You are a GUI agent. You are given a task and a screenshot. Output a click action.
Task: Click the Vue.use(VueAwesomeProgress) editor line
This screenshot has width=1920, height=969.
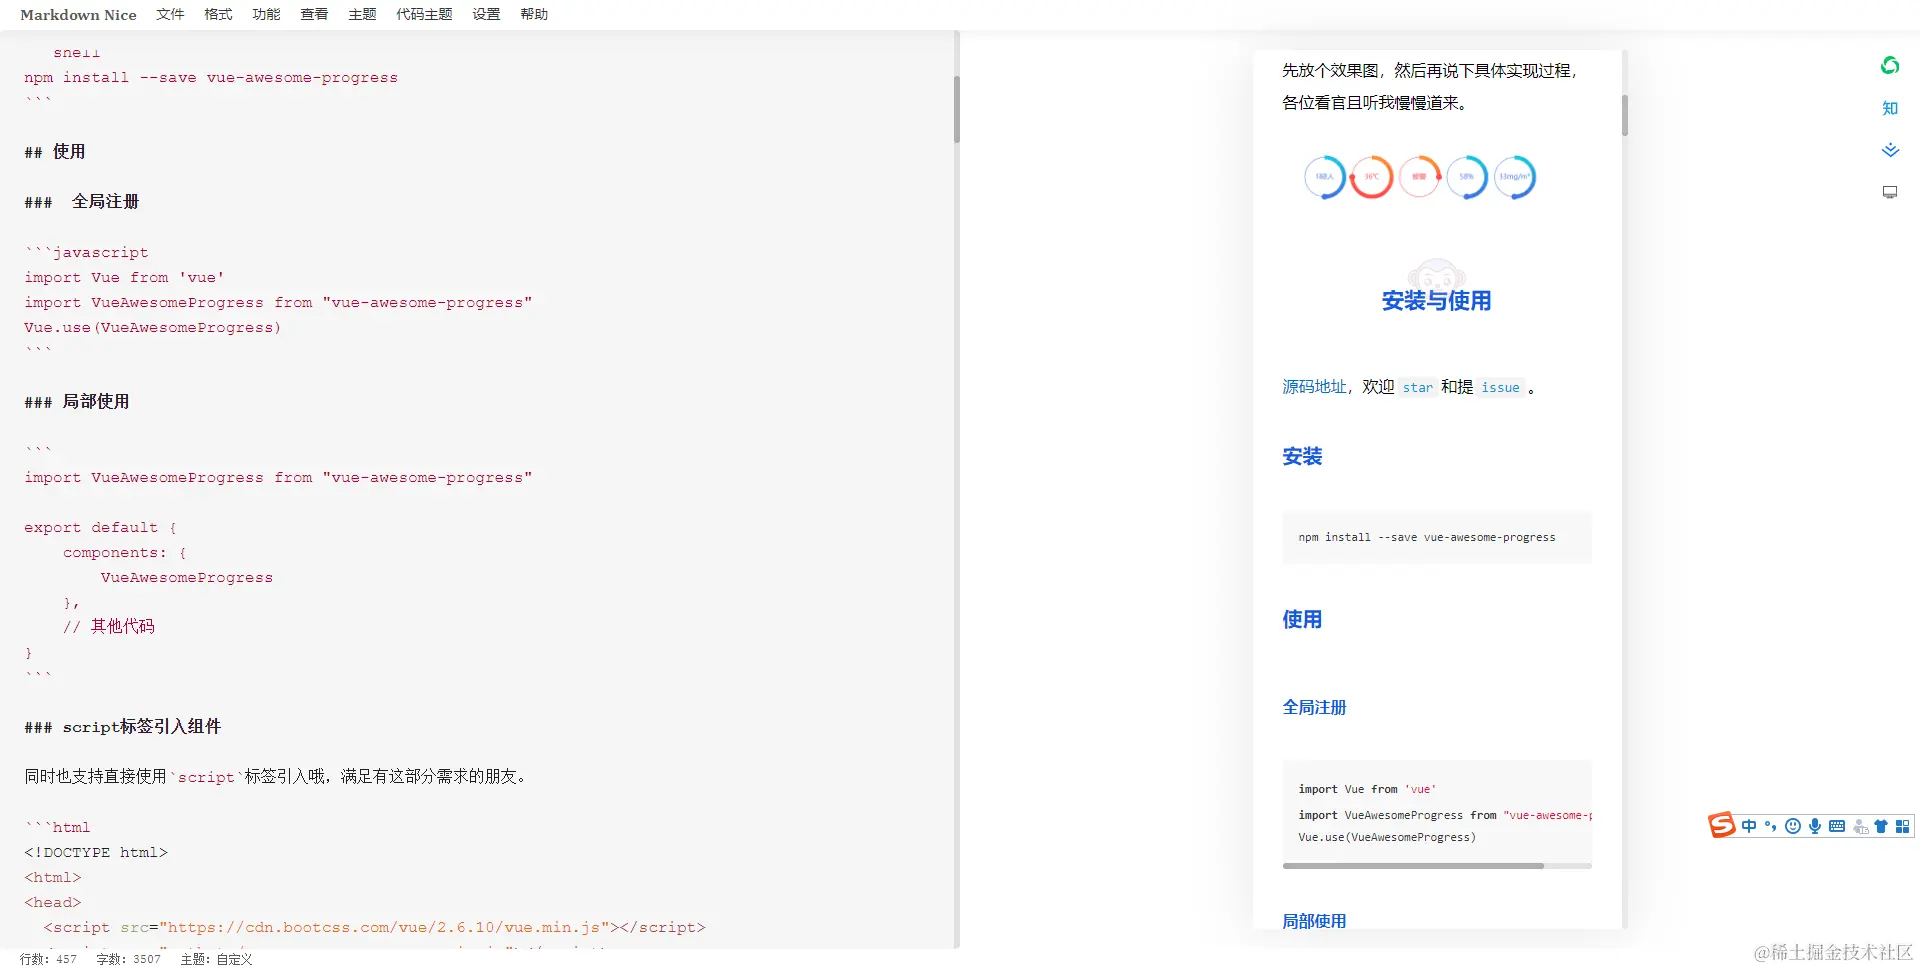point(153,328)
